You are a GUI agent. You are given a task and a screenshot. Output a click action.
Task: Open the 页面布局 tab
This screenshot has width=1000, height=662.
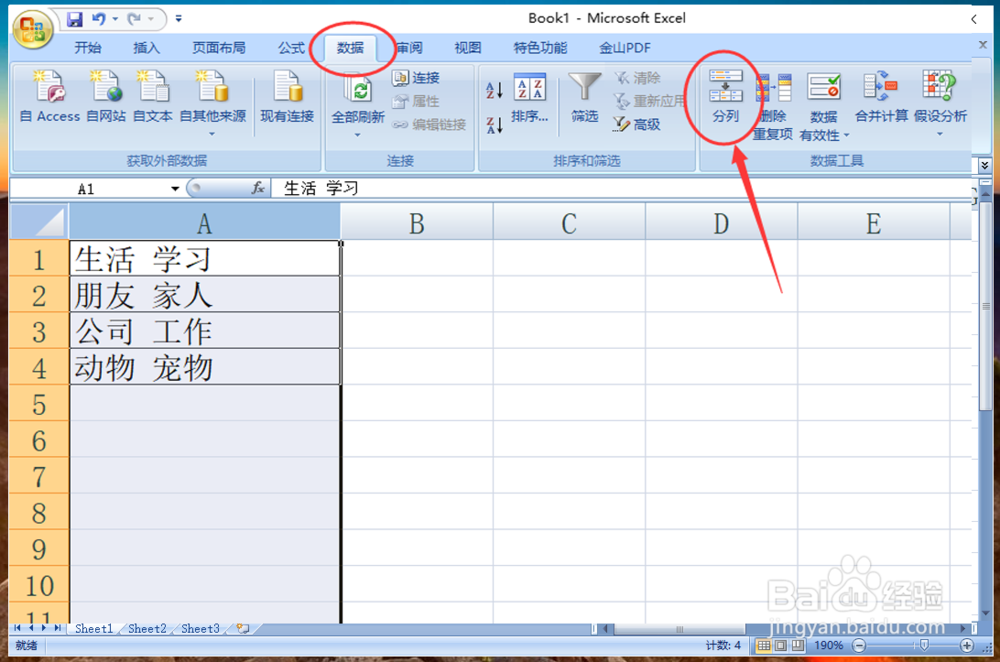click(x=219, y=48)
